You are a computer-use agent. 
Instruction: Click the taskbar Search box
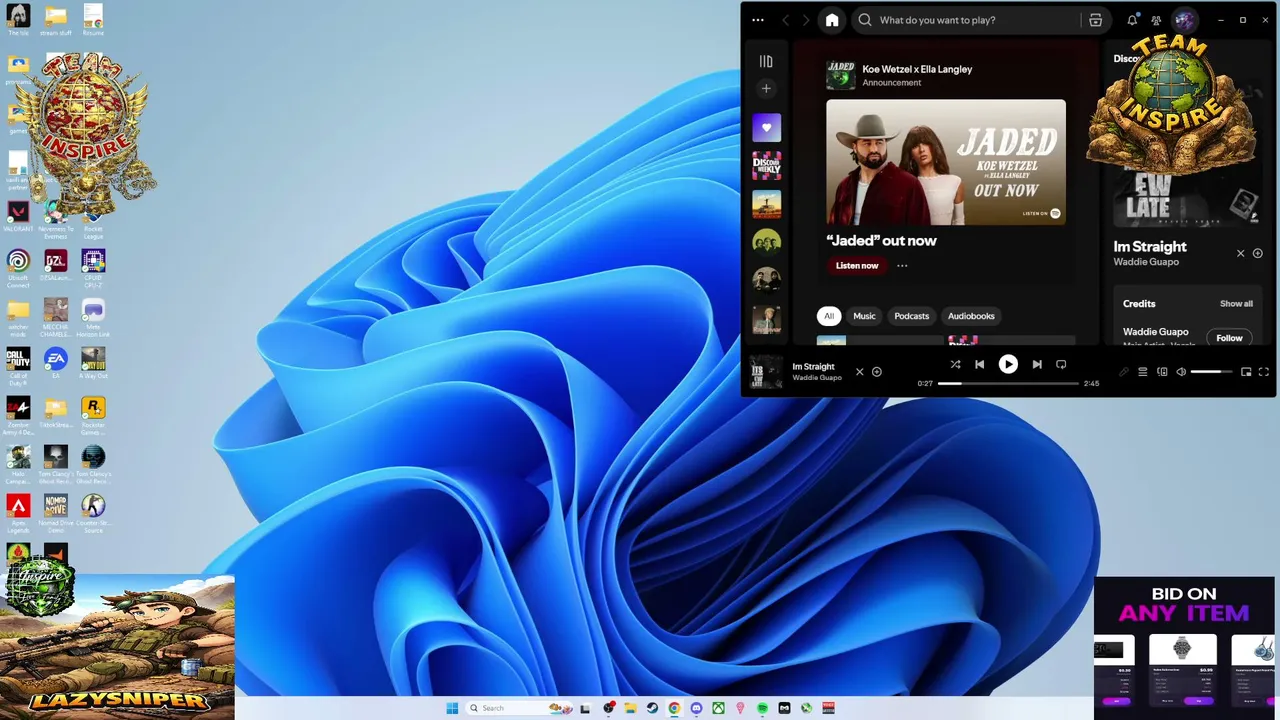(x=519, y=708)
